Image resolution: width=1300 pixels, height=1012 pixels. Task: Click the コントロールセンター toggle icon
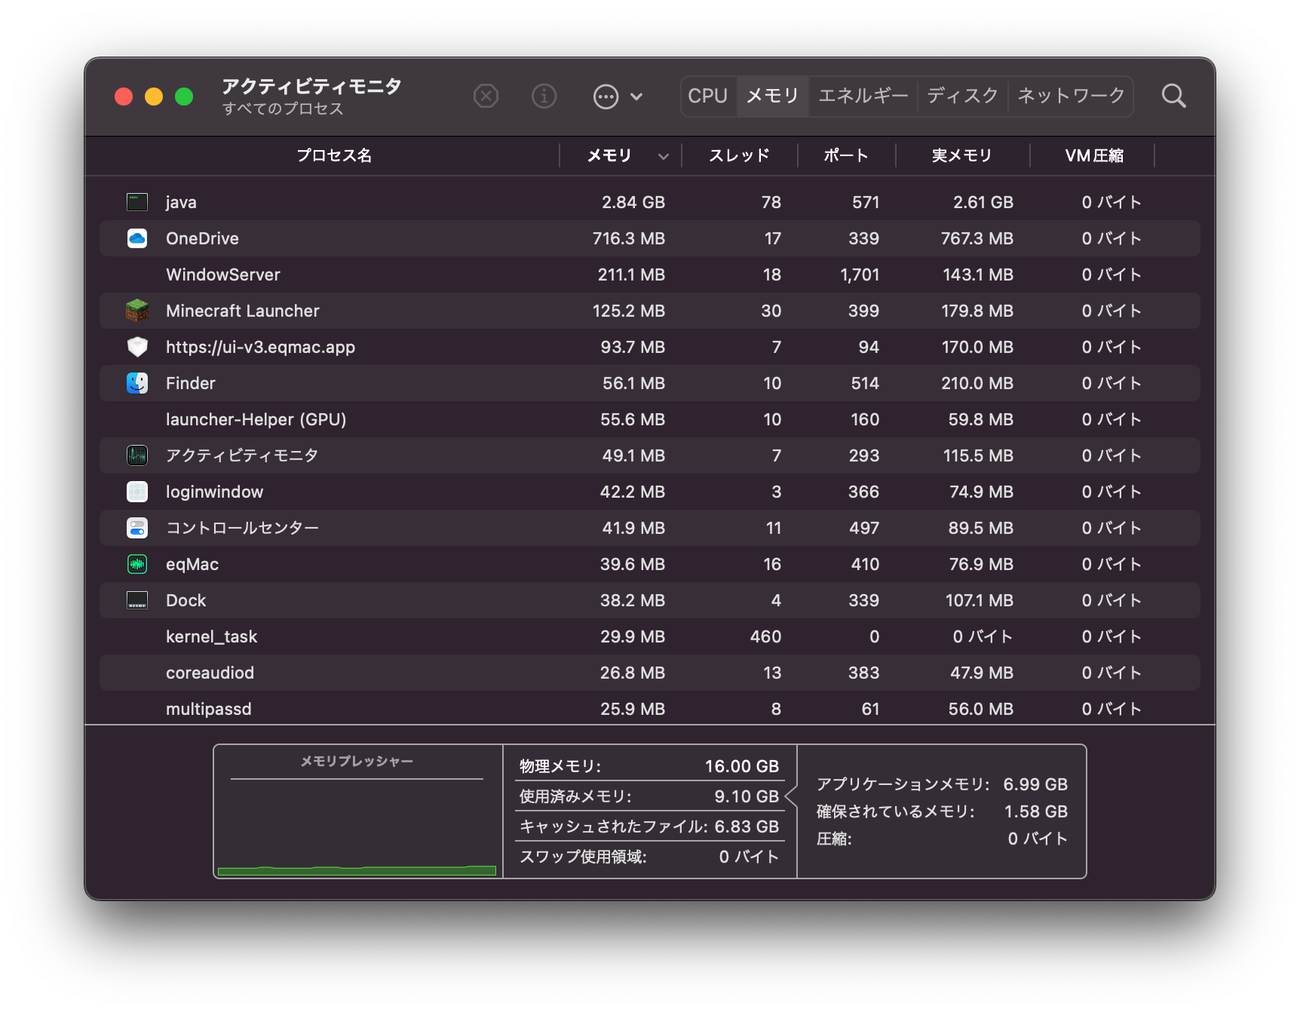click(137, 528)
